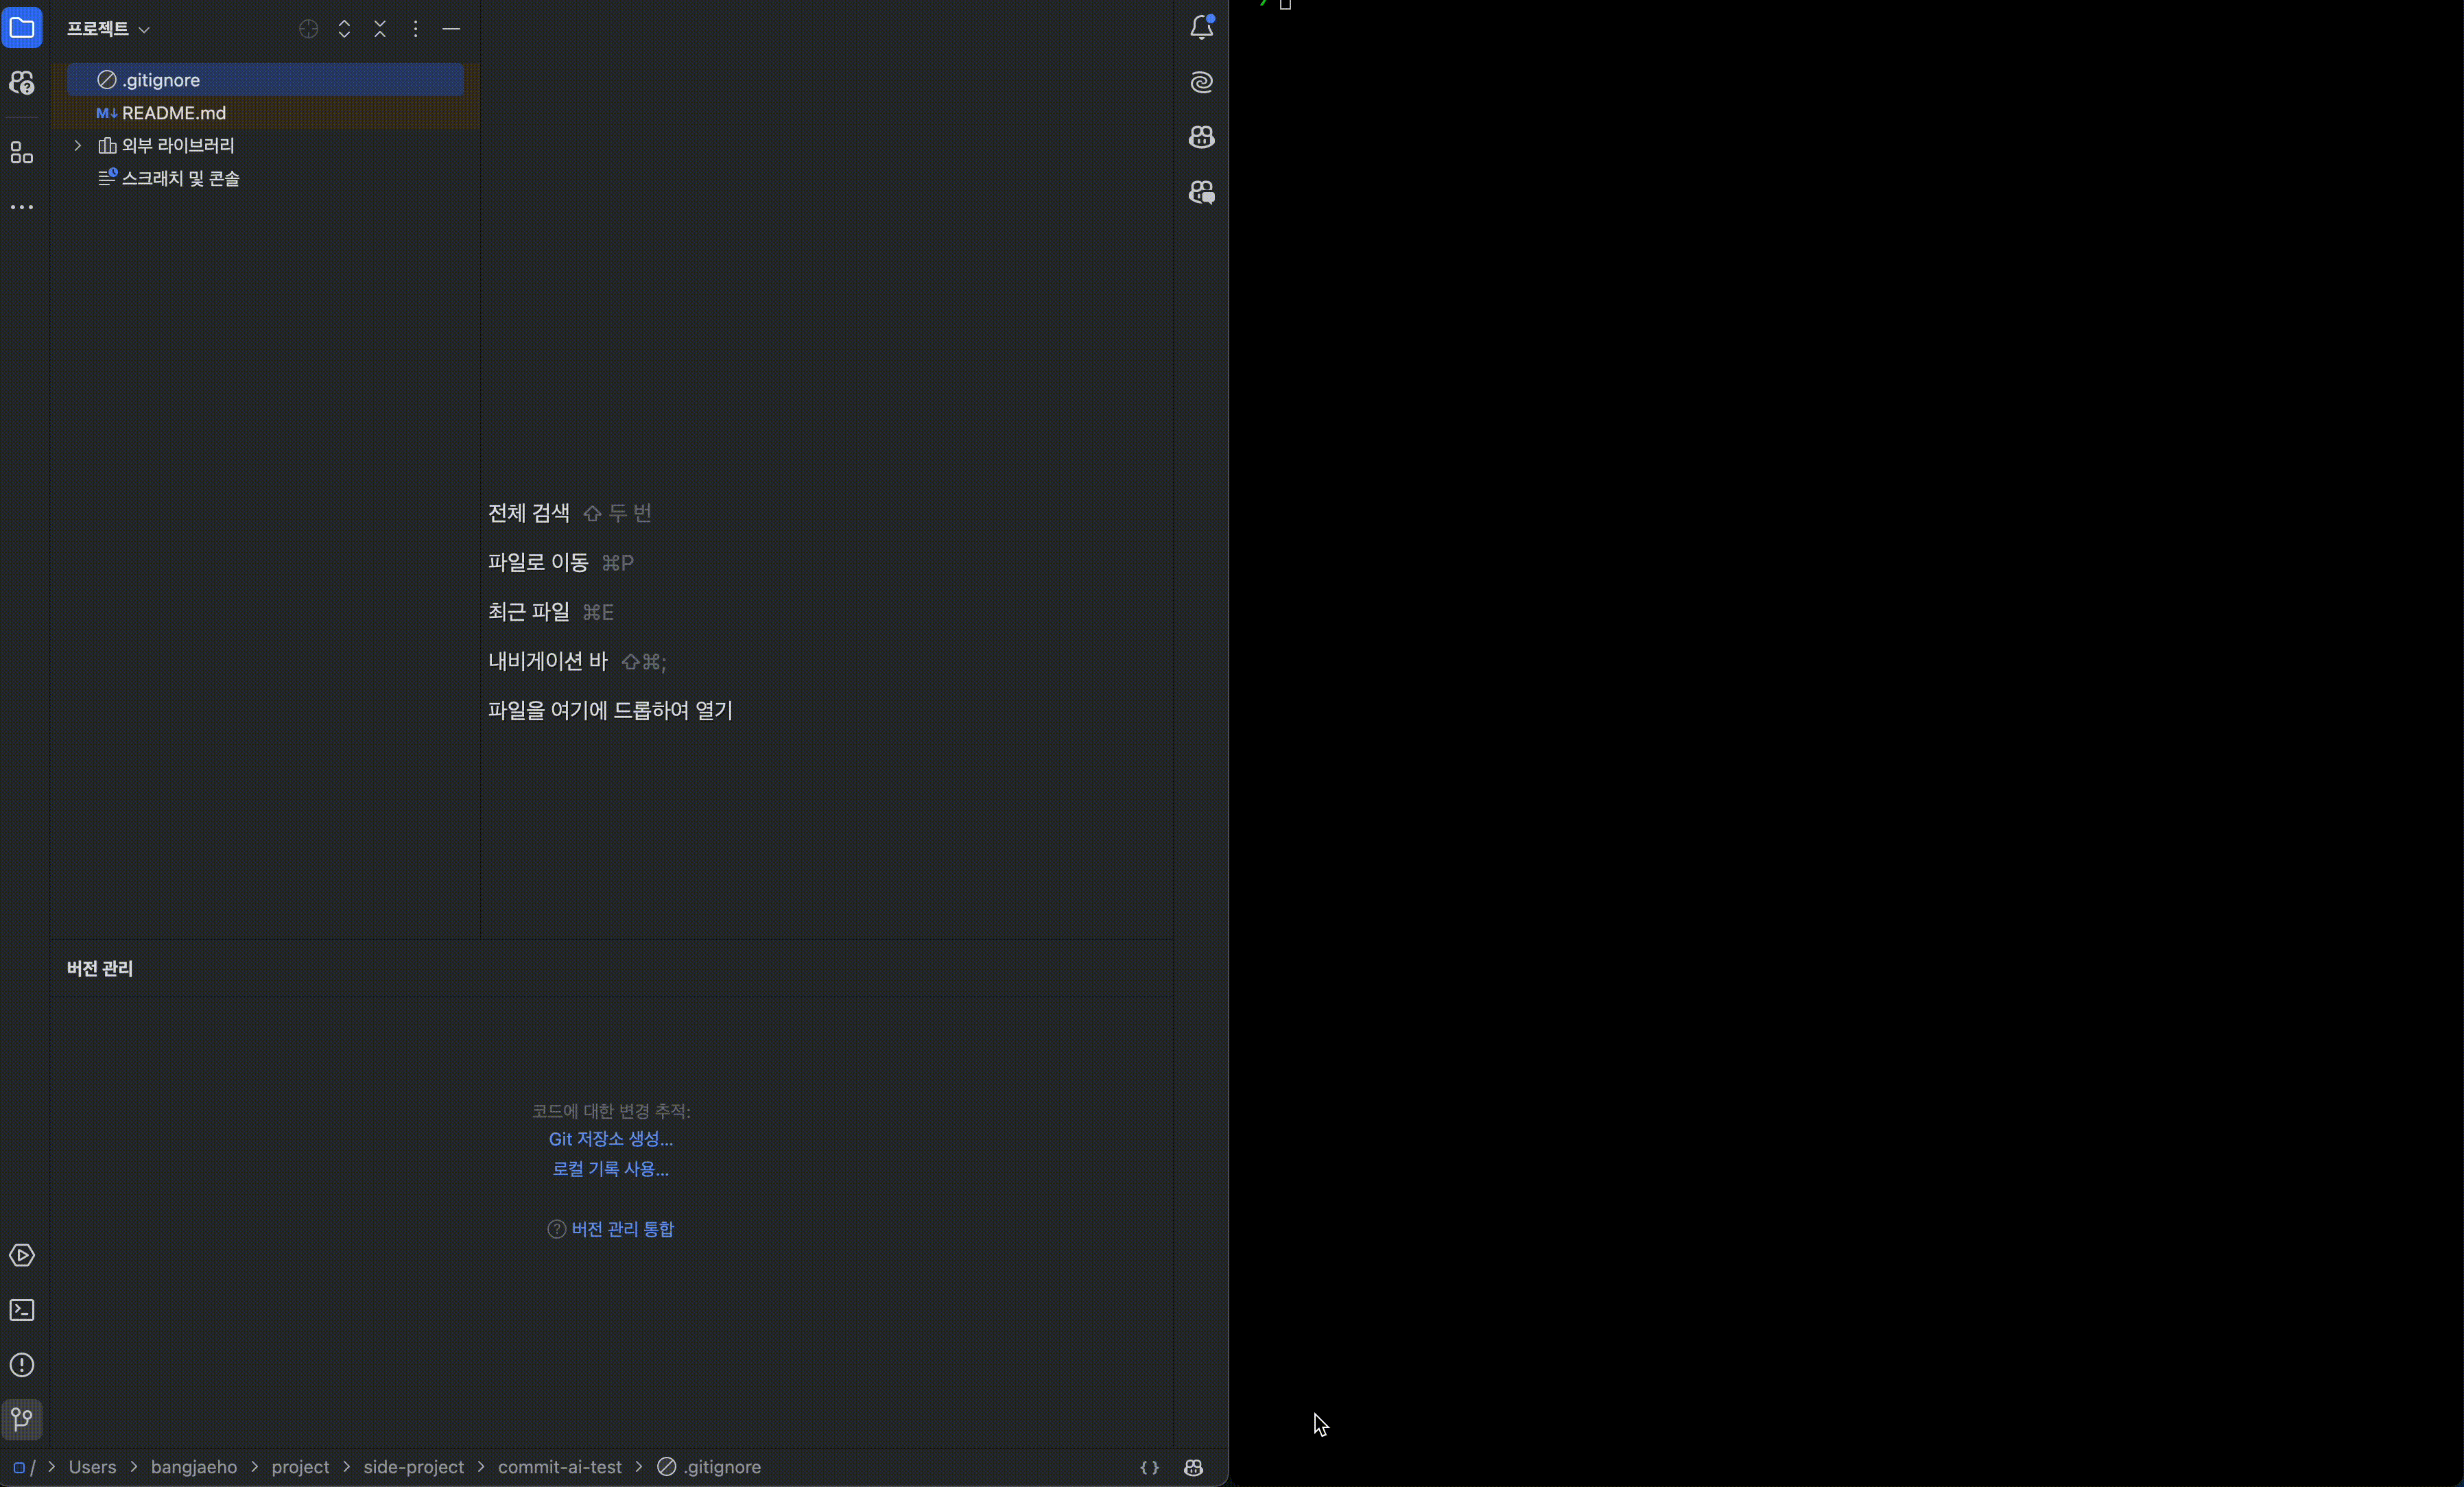Viewport: 2464px width, 1487px height.
Task: Open project panel options kebab menu
Action: click(416, 29)
